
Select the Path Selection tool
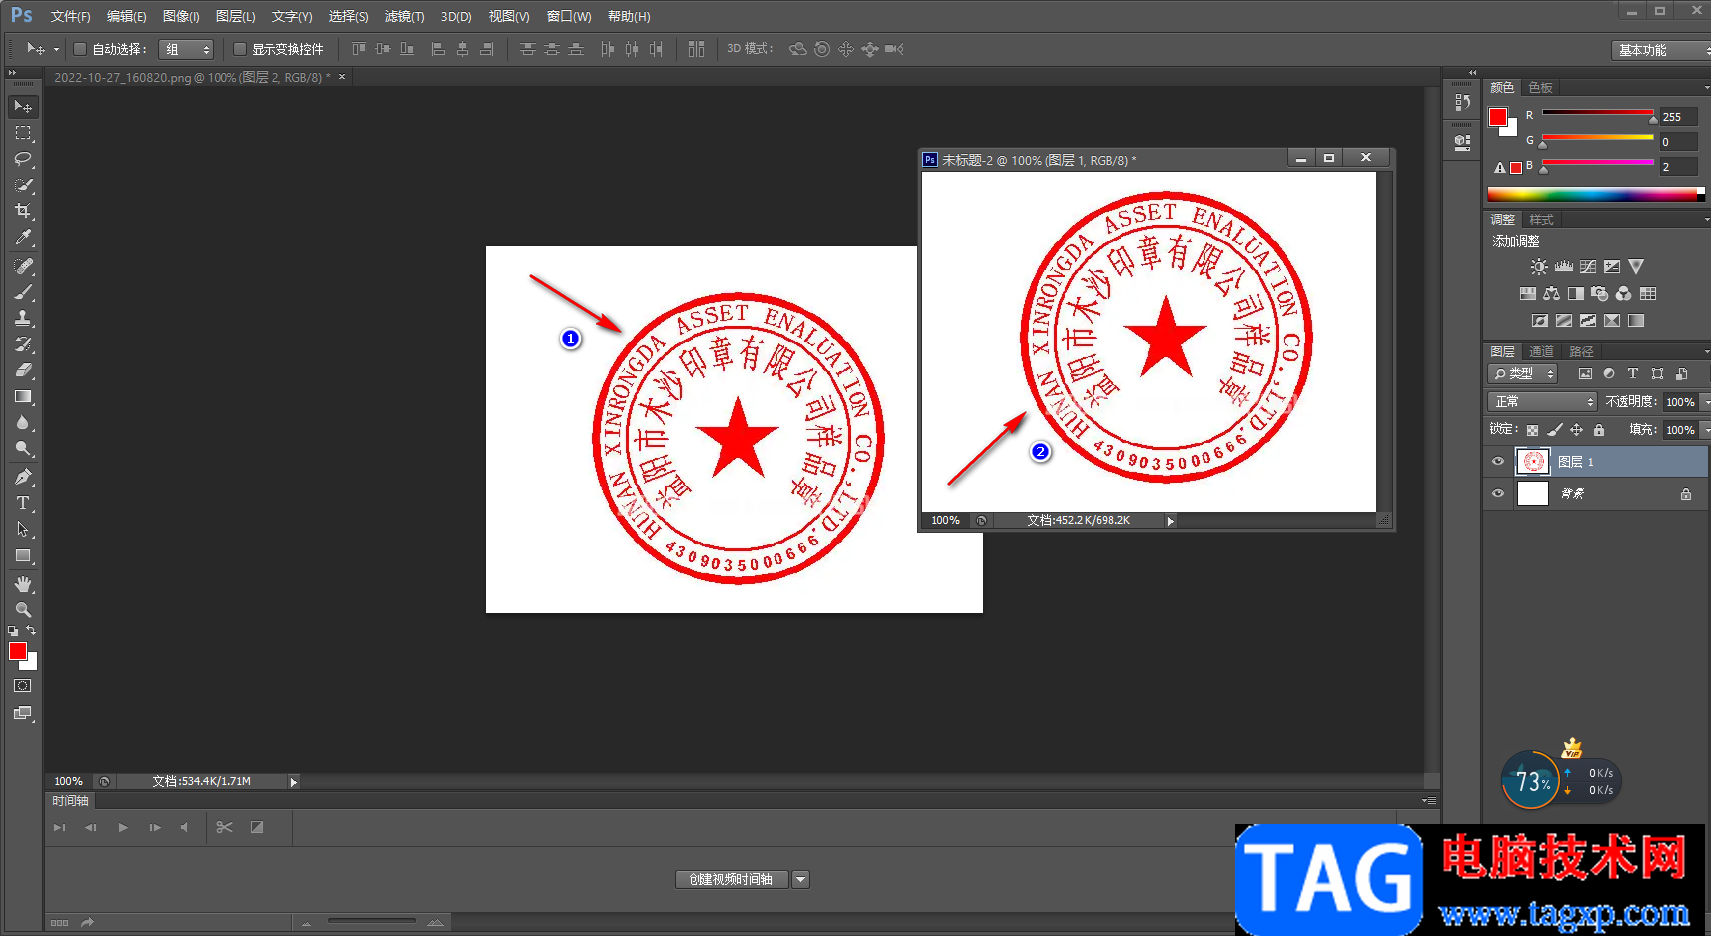(x=23, y=529)
